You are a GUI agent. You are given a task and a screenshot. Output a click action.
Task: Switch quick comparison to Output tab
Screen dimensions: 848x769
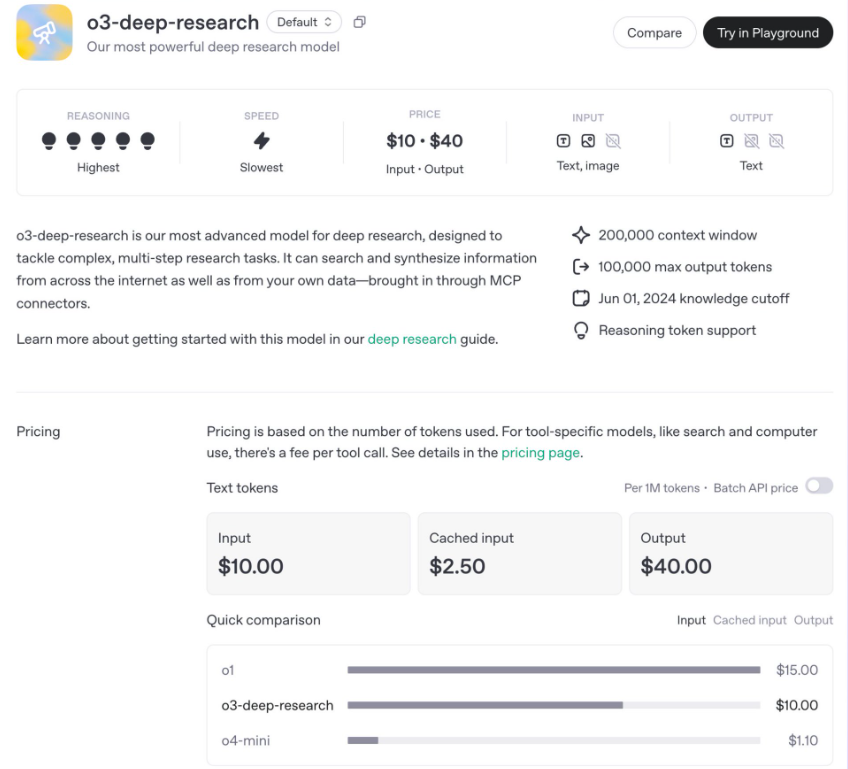click(813, 620)
